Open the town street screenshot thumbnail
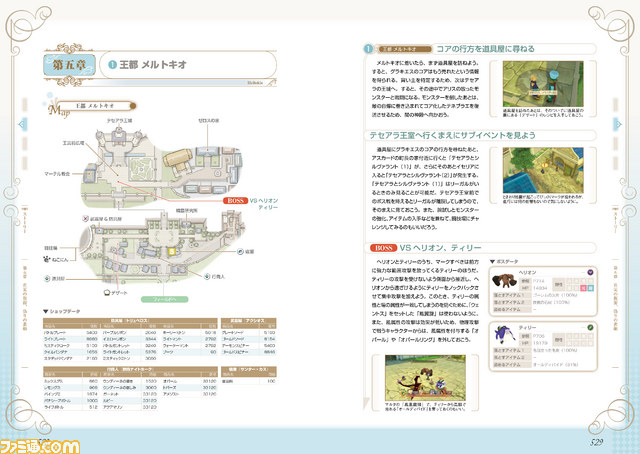This screenshot has width=640, height=454. click(543, 170)
